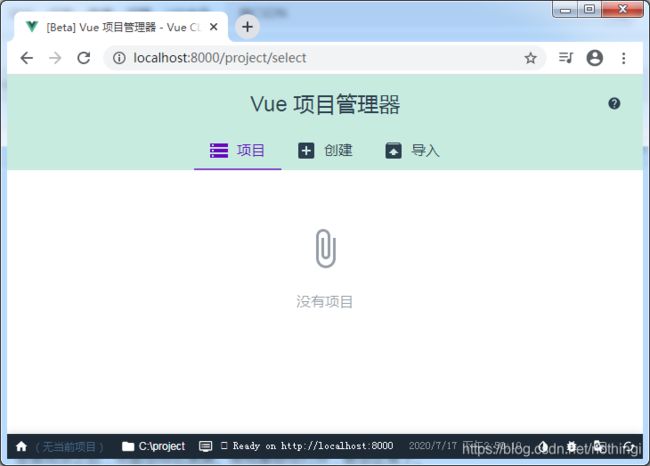Click the 无当前项目 label in the status bar
650x466 pixels.
pos(69,447)
